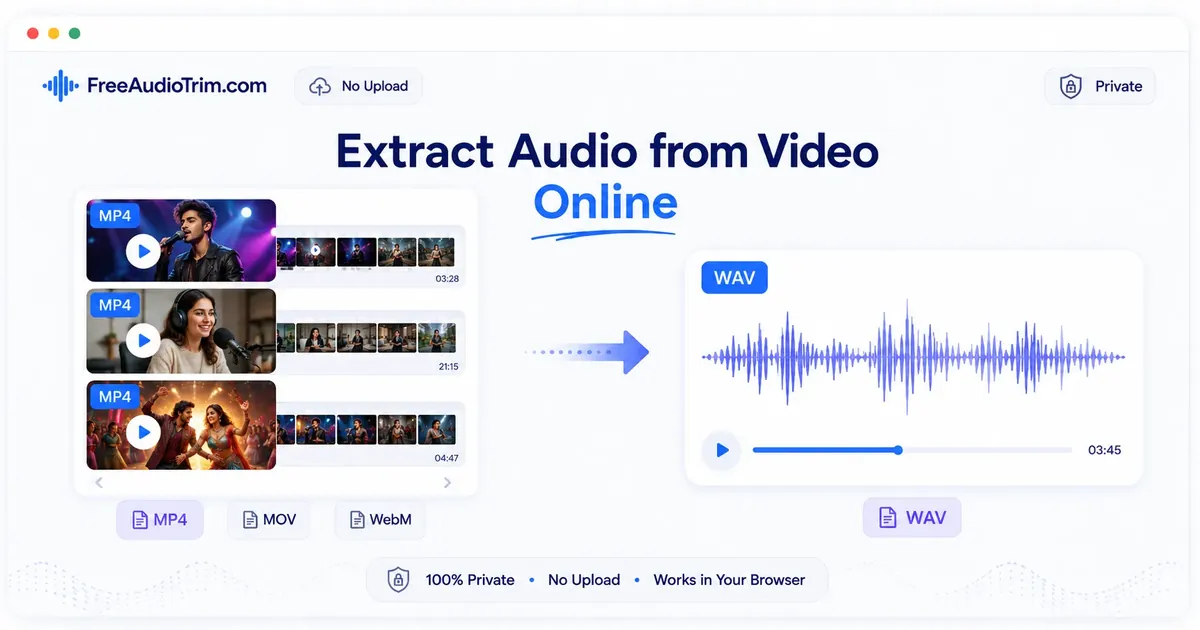Click the MP4 label on podcast thumbnail
This screenshot has width=1200, height=630.
click(115, 305)
